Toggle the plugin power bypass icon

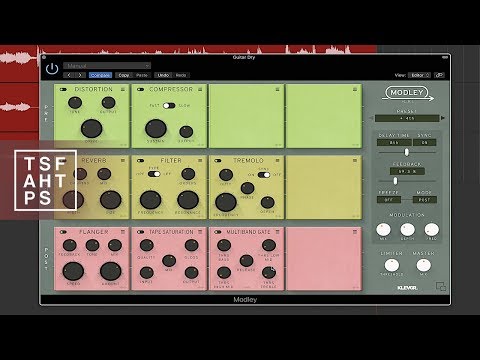pos(52,69)
